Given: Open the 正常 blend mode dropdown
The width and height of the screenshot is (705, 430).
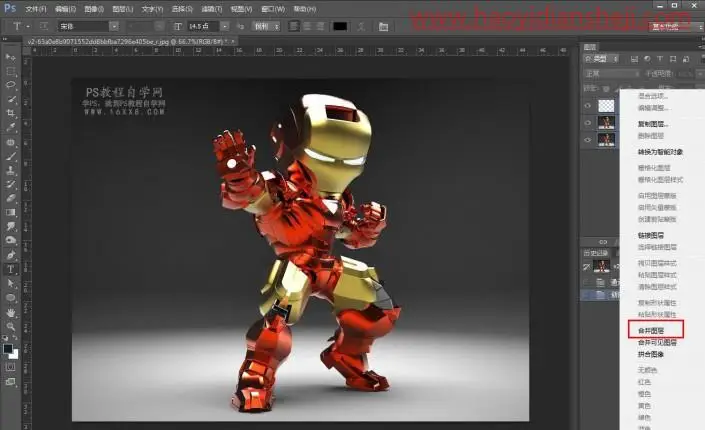Looking at the screenshot, I should 612,73.
